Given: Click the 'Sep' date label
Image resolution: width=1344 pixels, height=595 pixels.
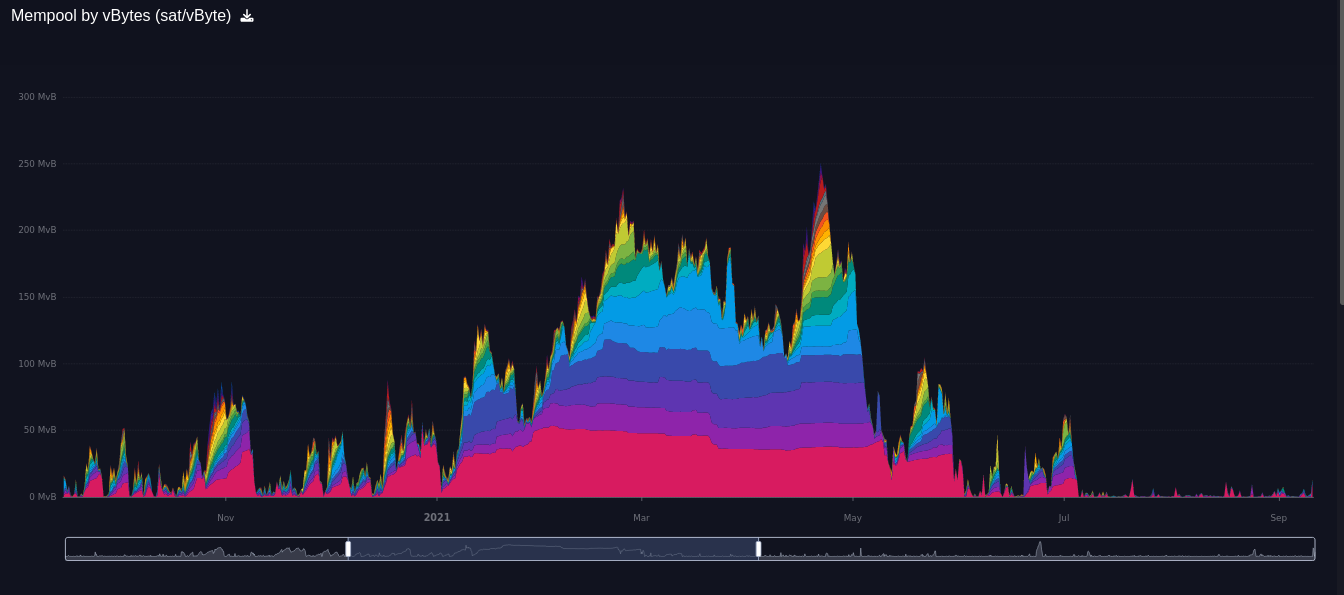Looking at the screenshot, I should click(x=1279, y=518).
